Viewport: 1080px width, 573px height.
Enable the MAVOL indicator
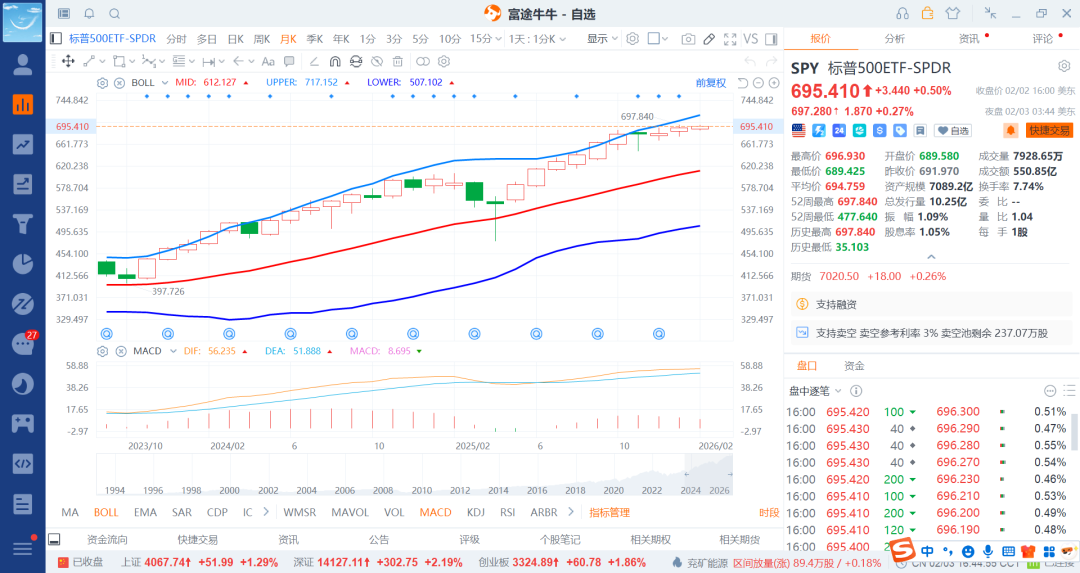(350, 512)
